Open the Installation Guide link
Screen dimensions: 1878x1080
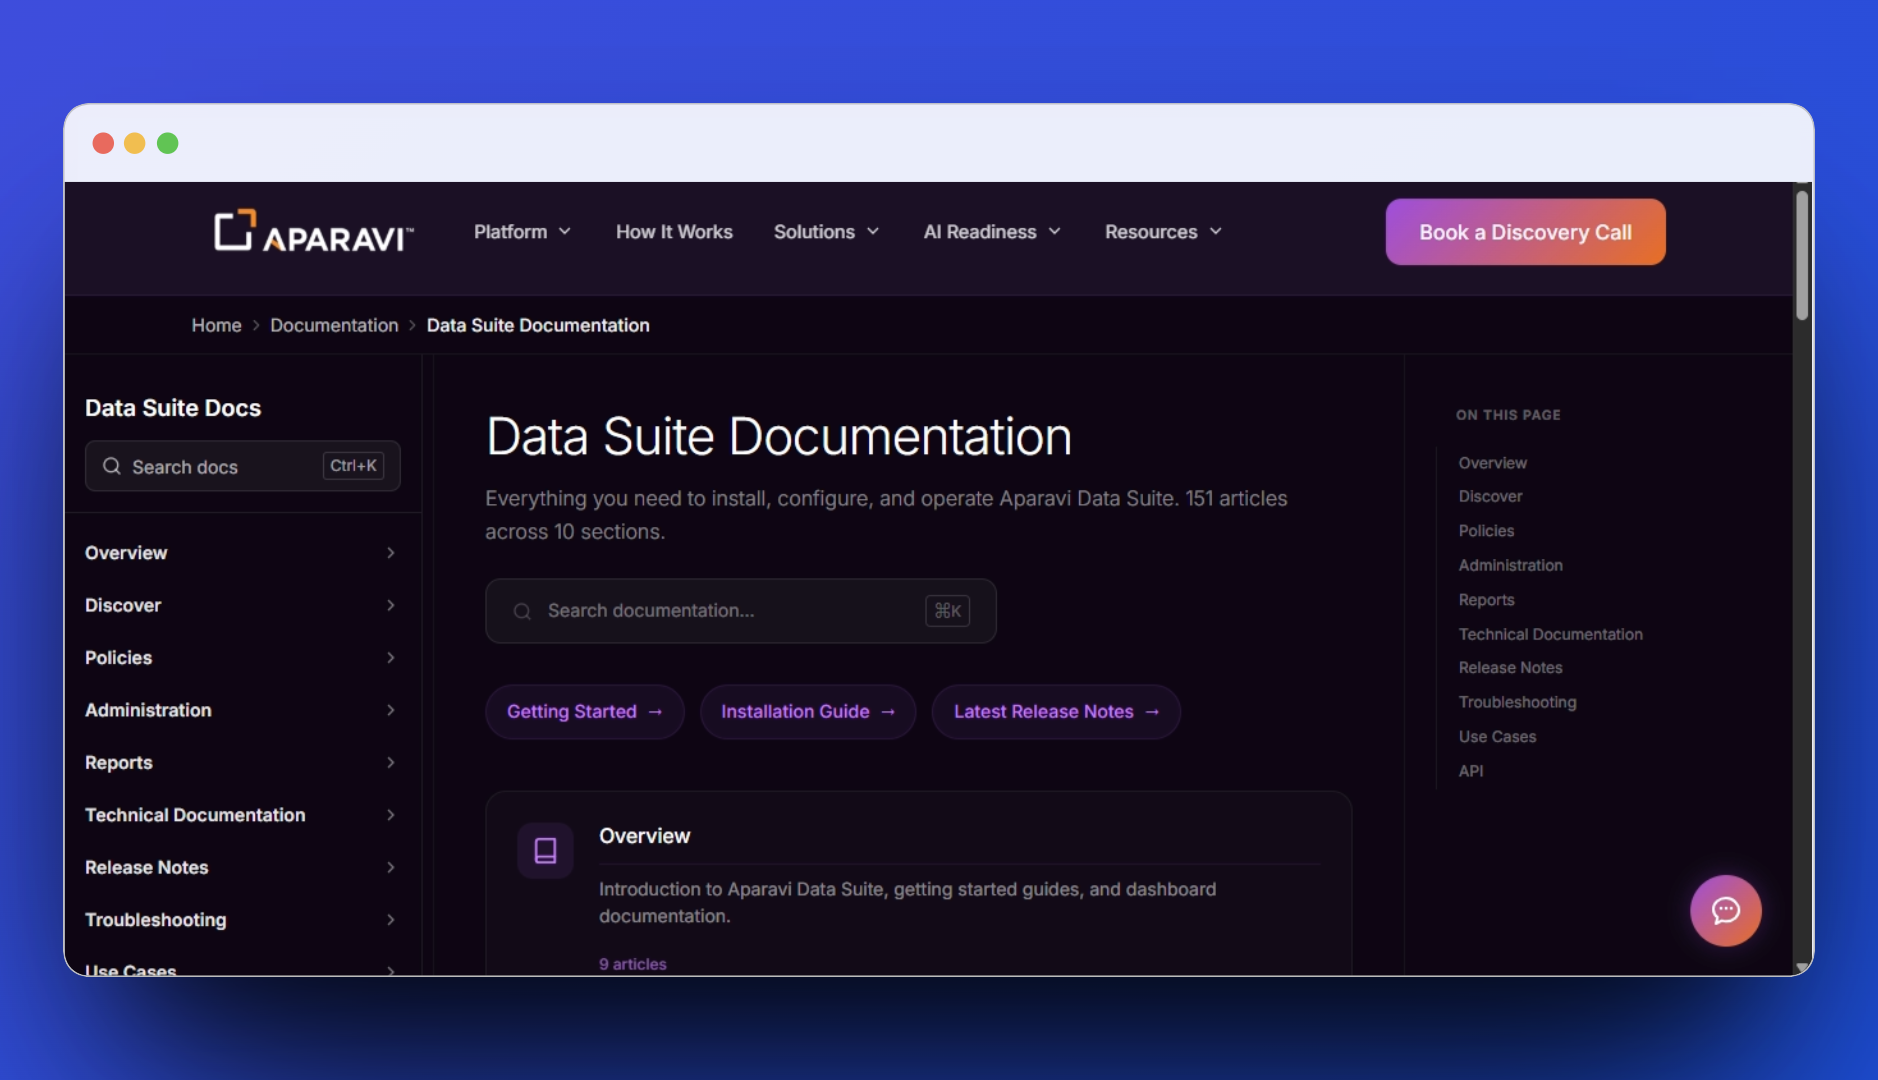(x=808, y=712)
